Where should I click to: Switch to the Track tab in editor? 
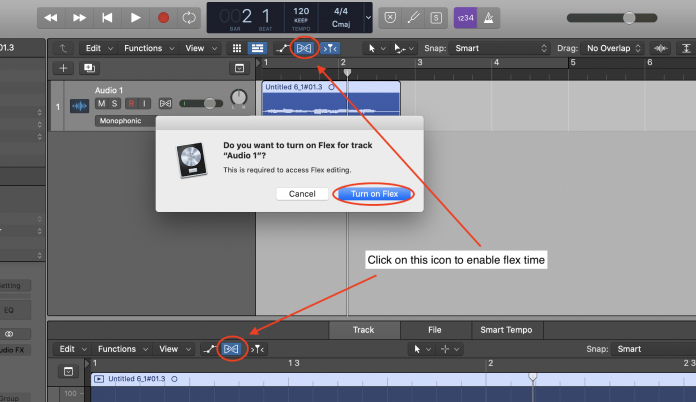(364, 330)
